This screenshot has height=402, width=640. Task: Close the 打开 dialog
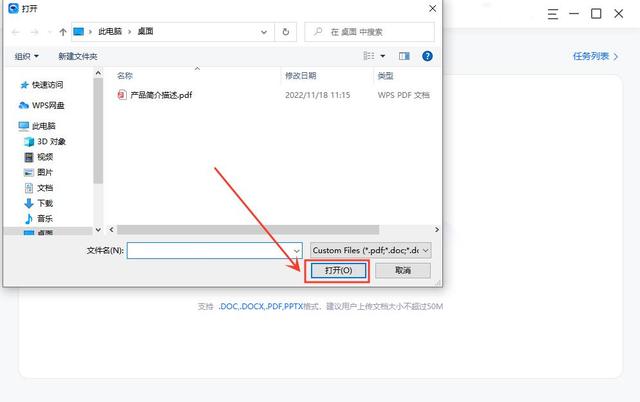pos(433,9)
